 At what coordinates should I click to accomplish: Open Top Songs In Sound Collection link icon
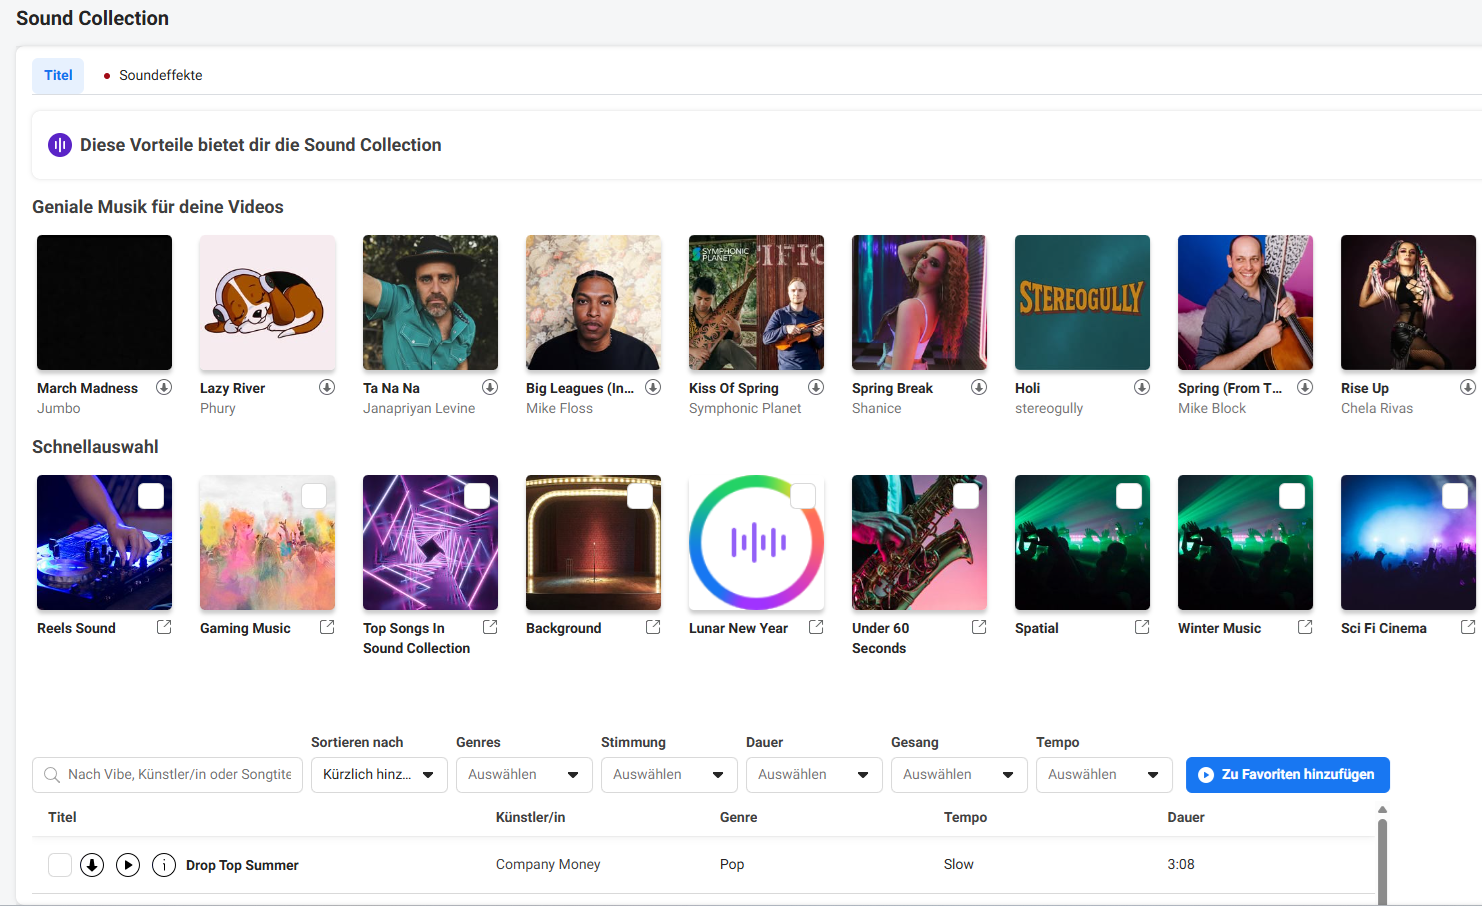[490, 627]
